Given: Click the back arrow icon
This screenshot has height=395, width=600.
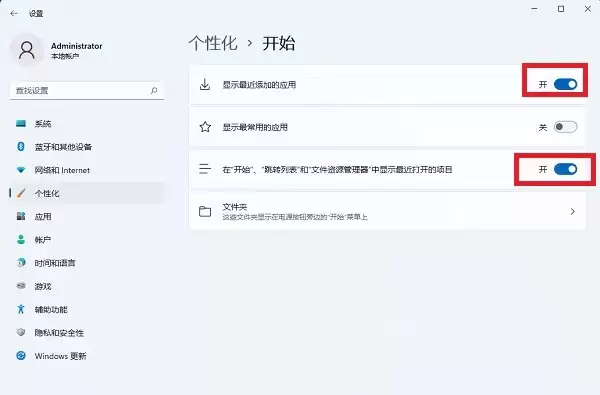Looking at the screenshot, I should click(x=14, y=13).
